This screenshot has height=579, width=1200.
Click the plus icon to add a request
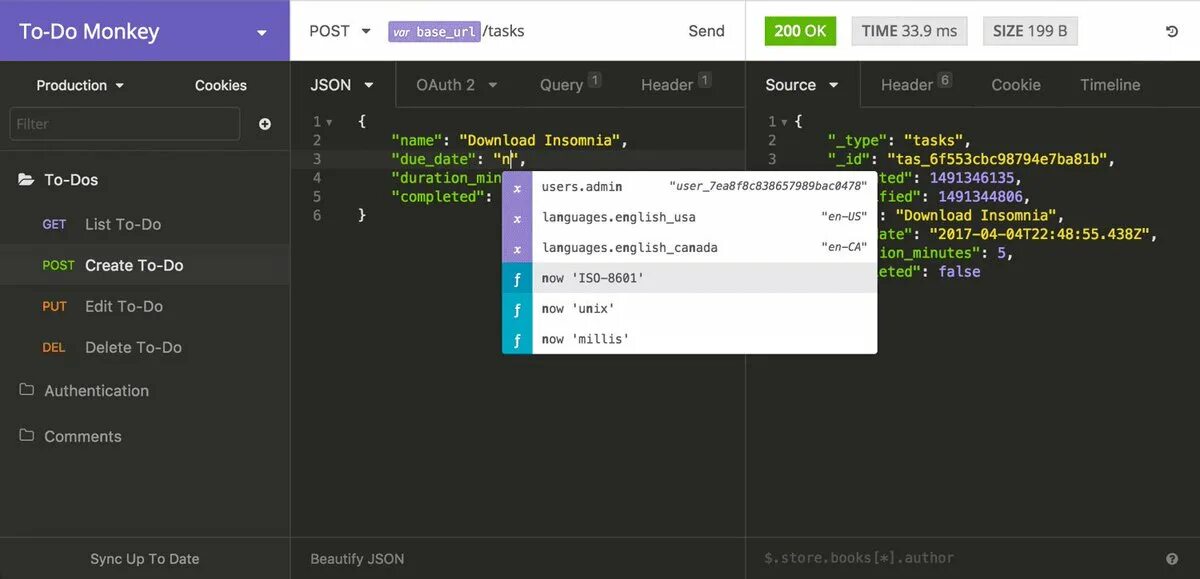[264, 123]
